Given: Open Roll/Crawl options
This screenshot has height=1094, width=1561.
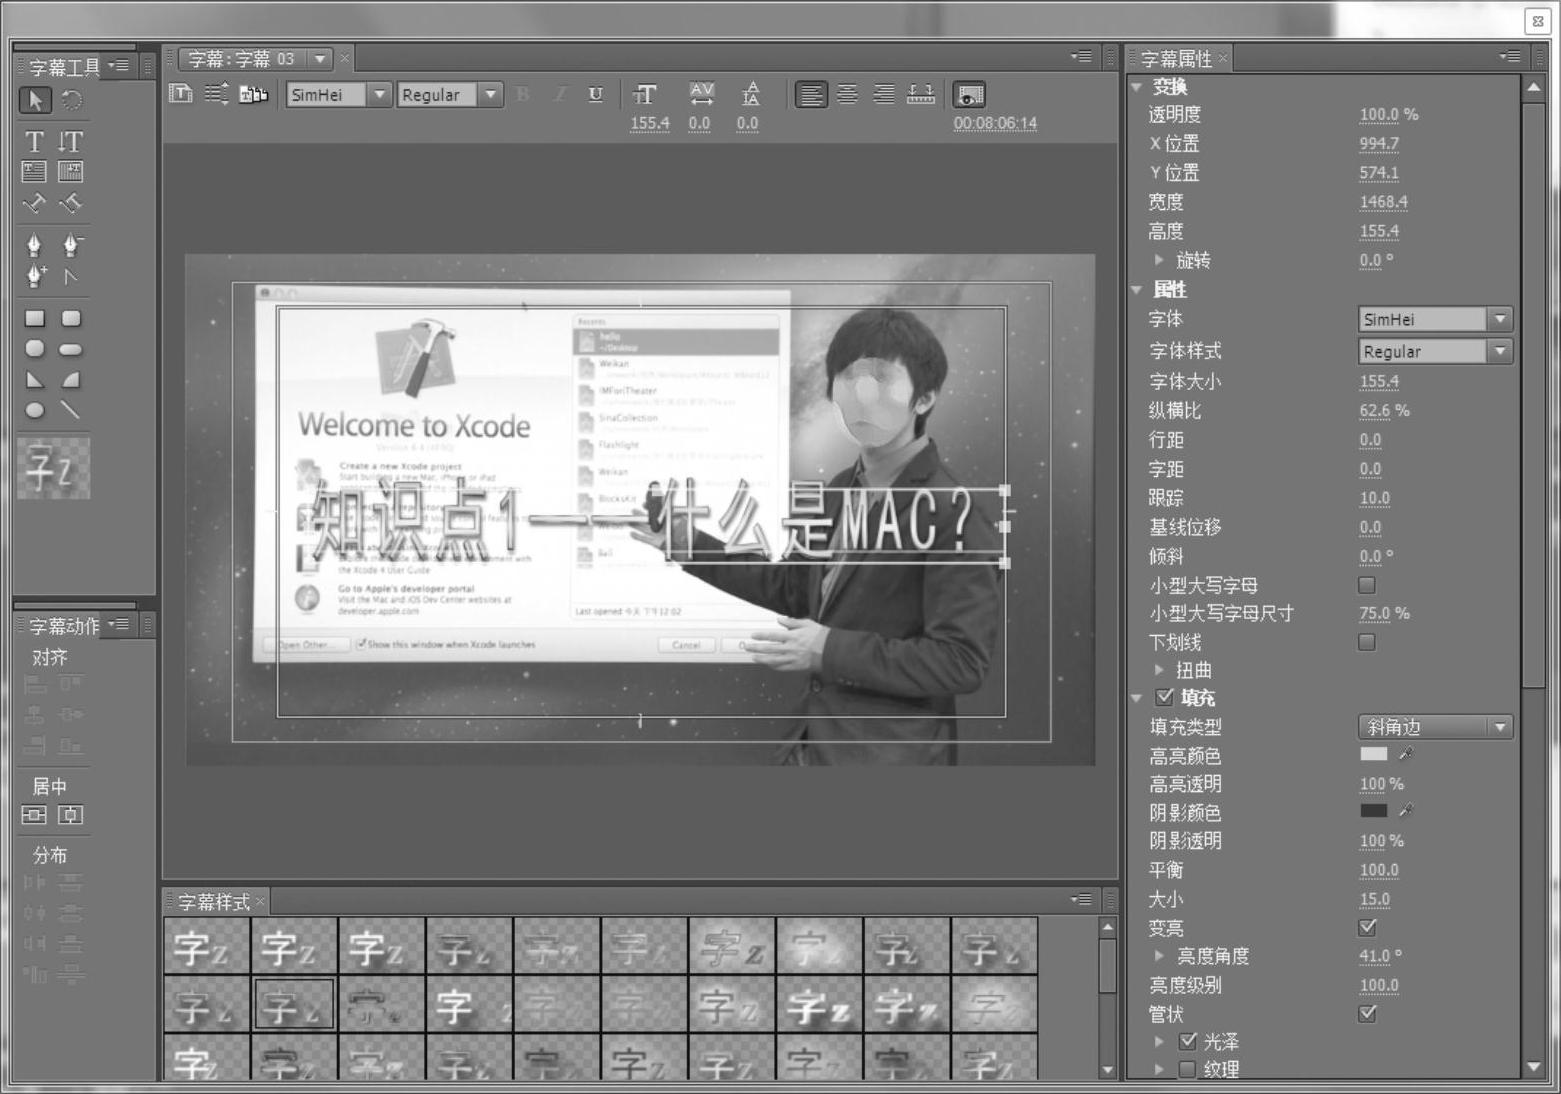Looking at the screenshot, I should pyautogui.click(x=217, y=94).
